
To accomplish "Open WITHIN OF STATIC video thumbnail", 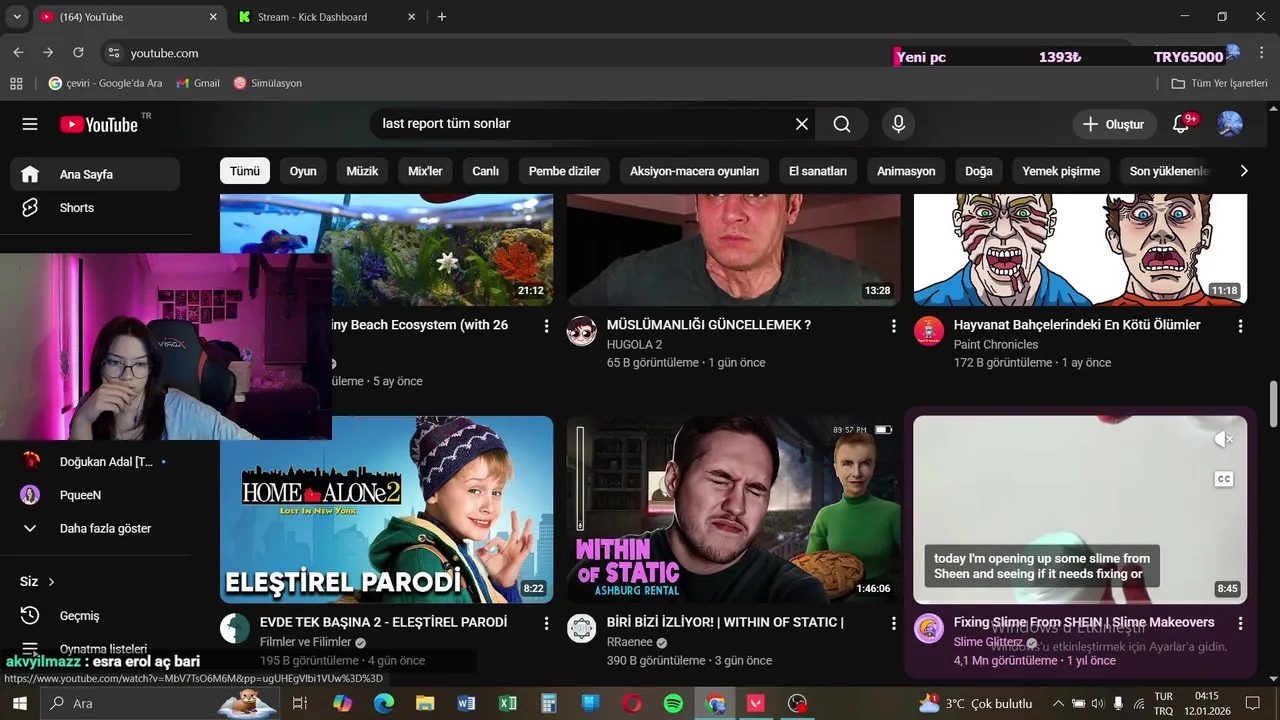I will click(x=733, y=509).
